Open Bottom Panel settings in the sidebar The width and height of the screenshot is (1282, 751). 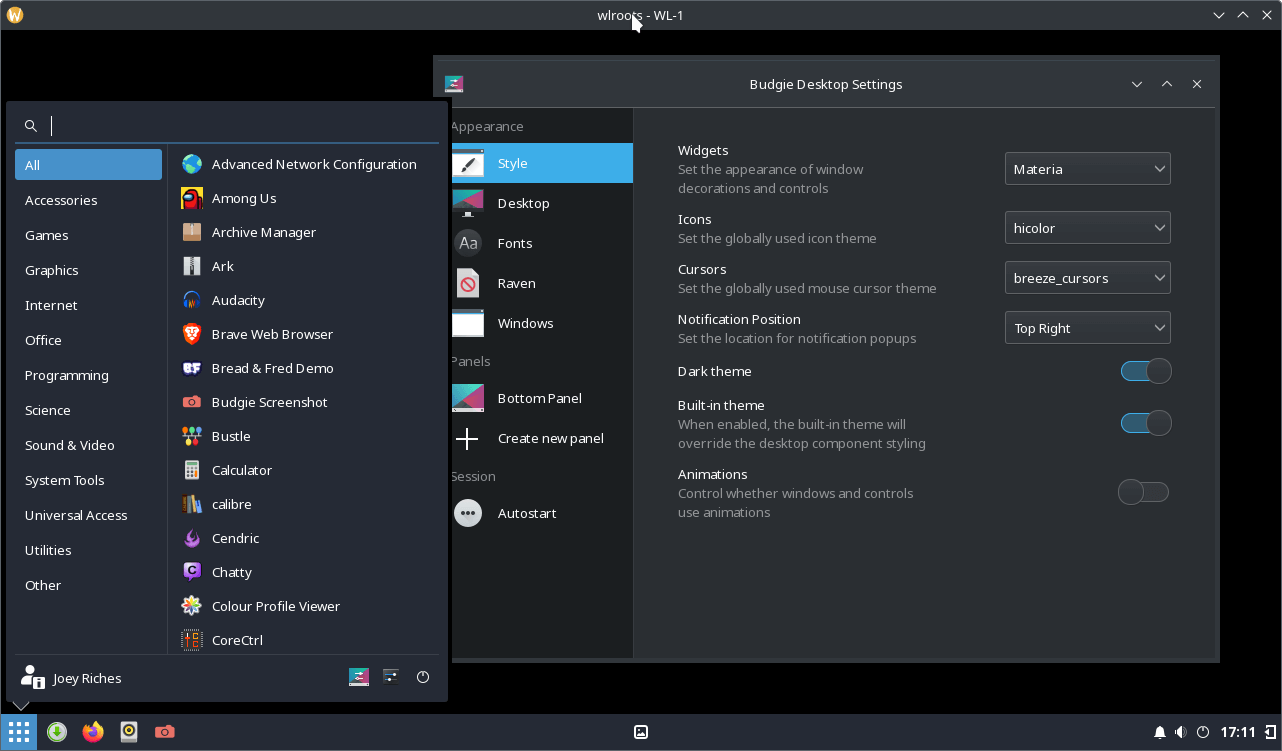[x=542, y=398]
